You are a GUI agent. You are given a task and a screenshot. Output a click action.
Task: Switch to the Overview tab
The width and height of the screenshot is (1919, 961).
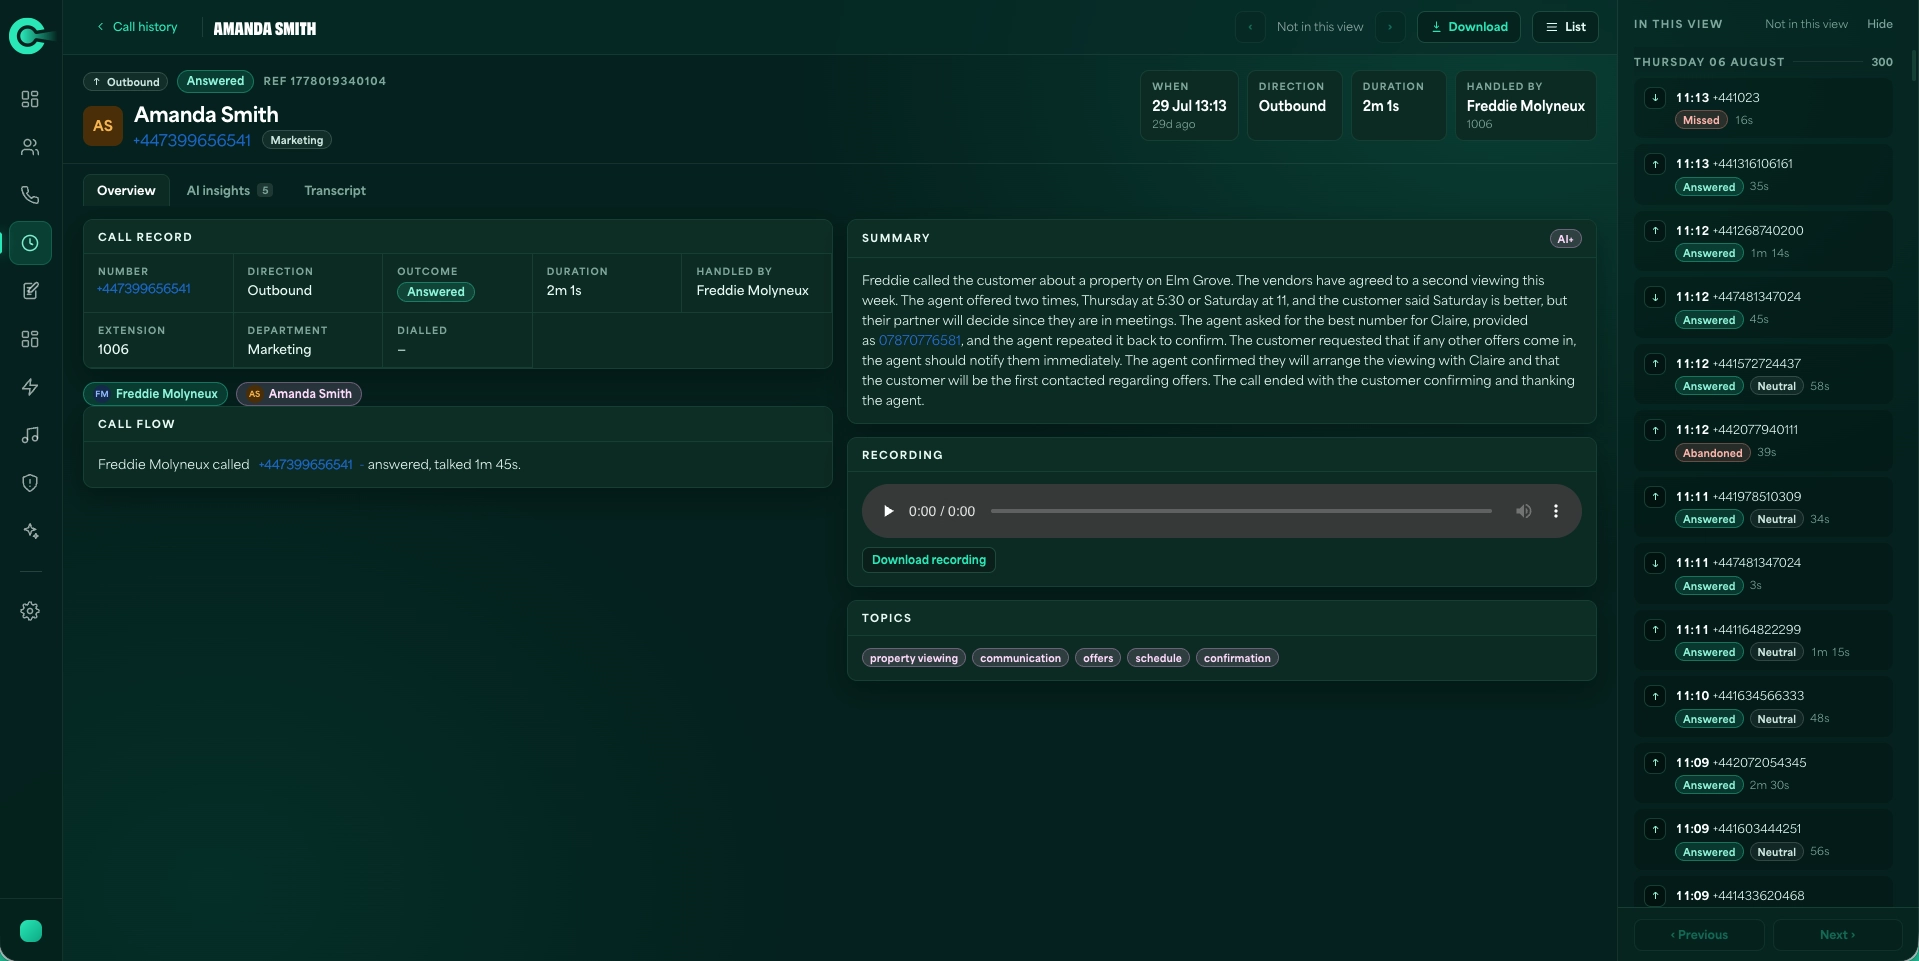click(126, 191)
